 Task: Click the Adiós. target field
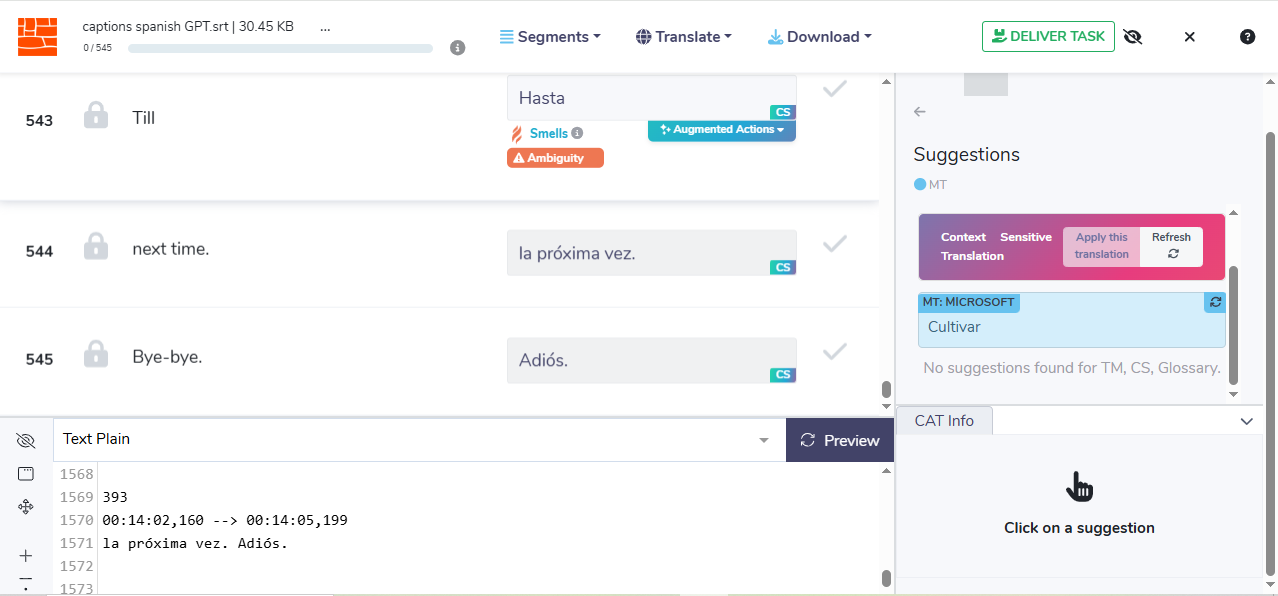coord(652,360)
